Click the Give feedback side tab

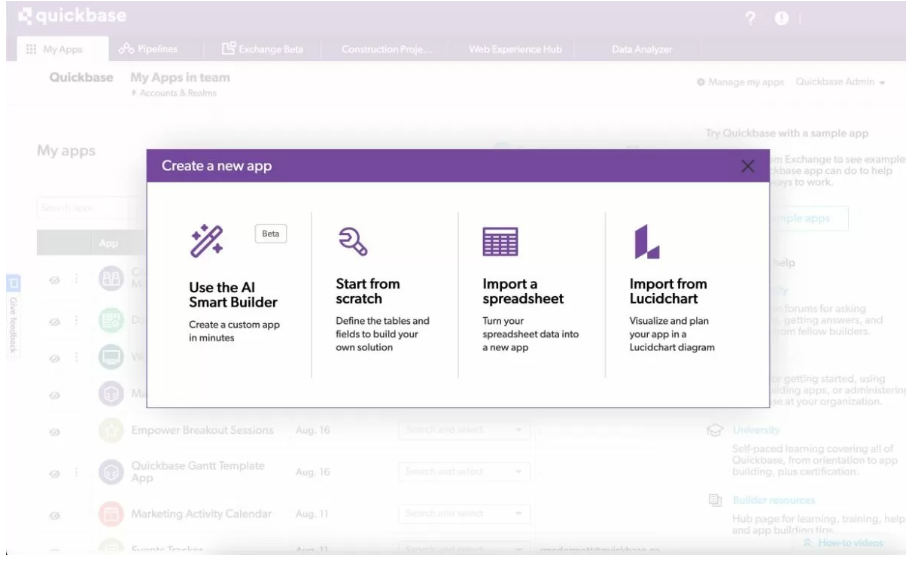(13, 316)
